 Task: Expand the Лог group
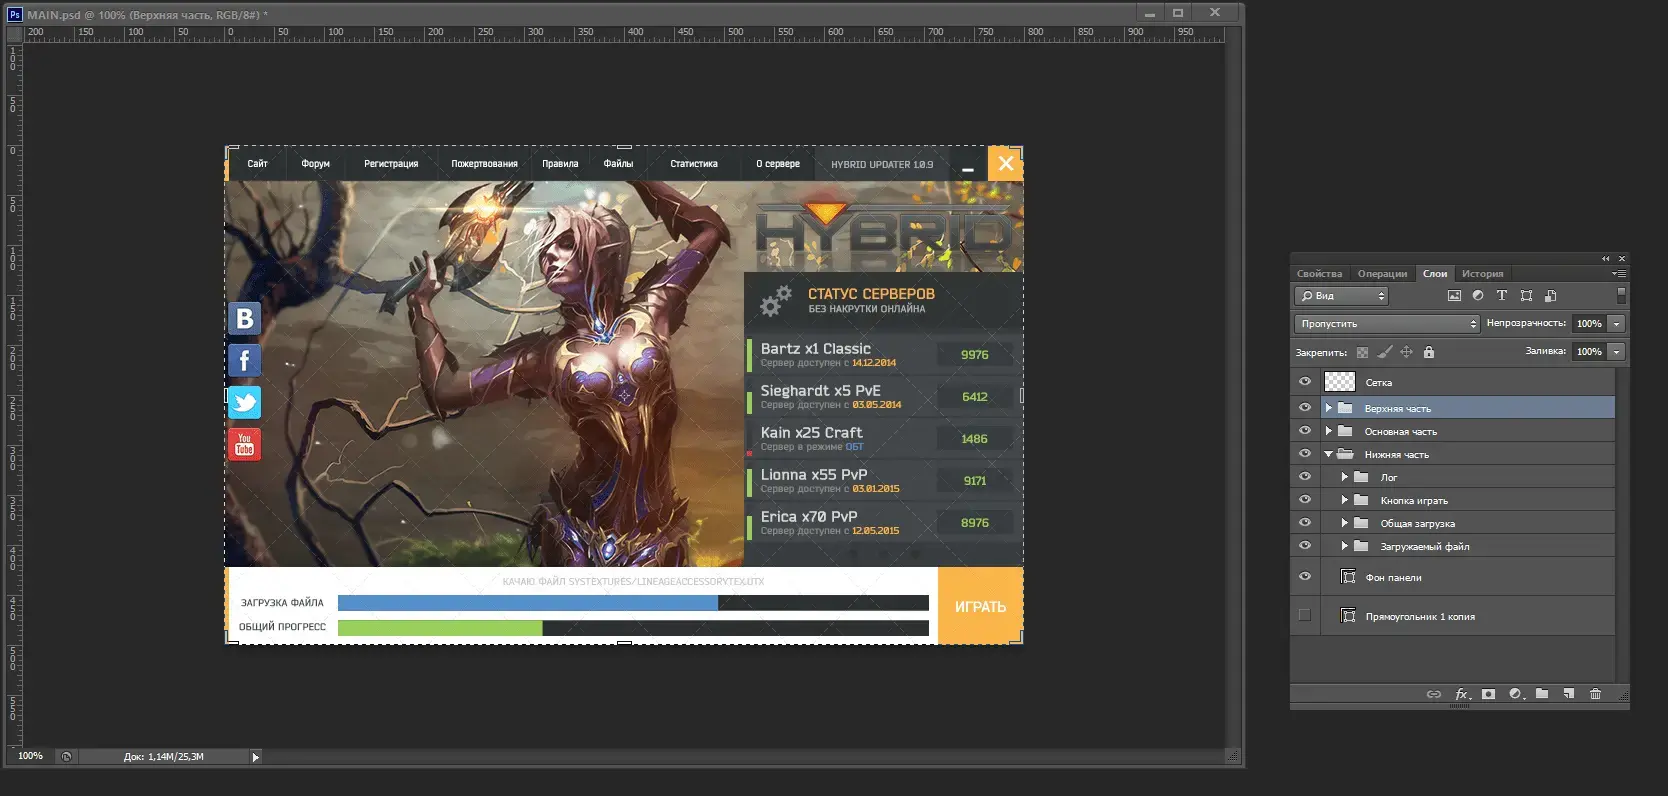pyautogui.click(x=1345, y=477)
